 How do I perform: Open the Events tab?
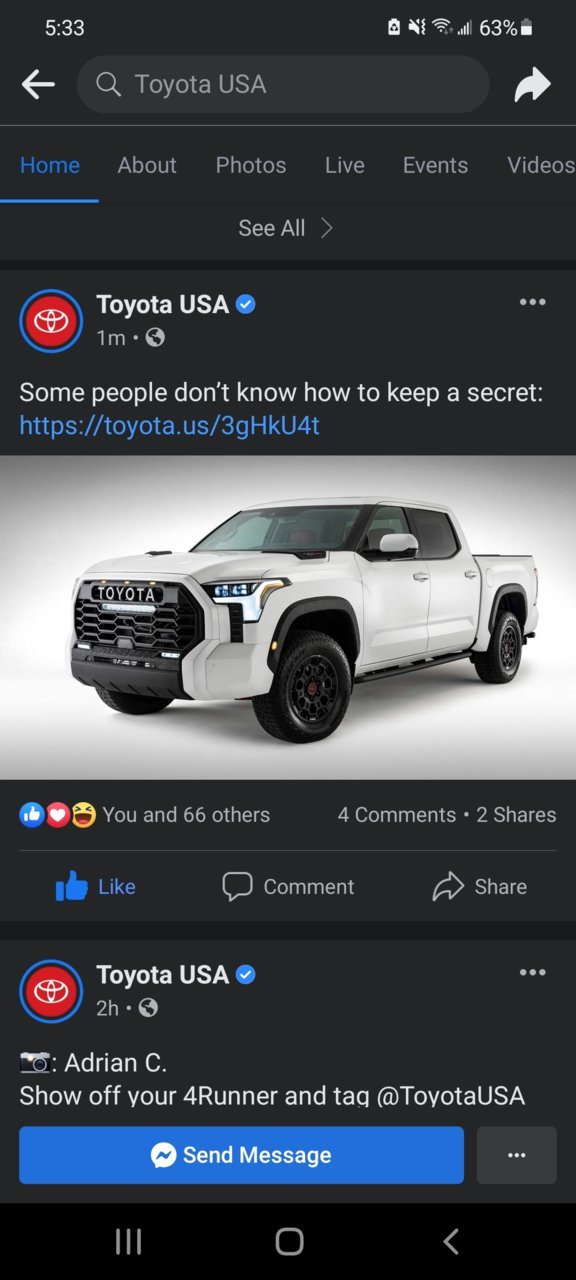coord(435,165)
